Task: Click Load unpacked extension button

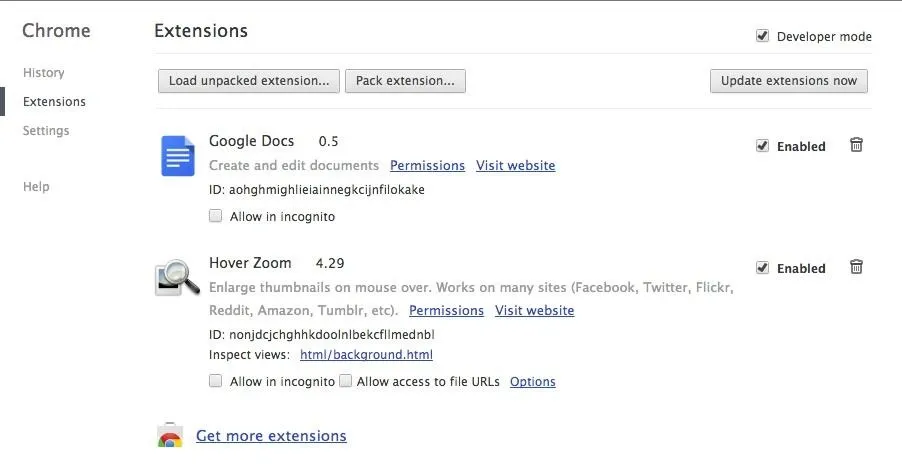Action: pyautogui.click(x=249, y=81)
